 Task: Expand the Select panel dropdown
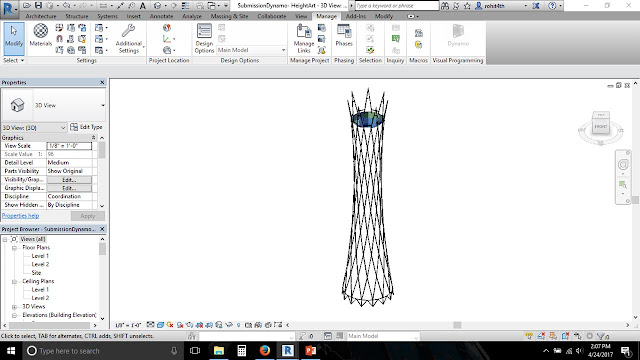point(13,60)
